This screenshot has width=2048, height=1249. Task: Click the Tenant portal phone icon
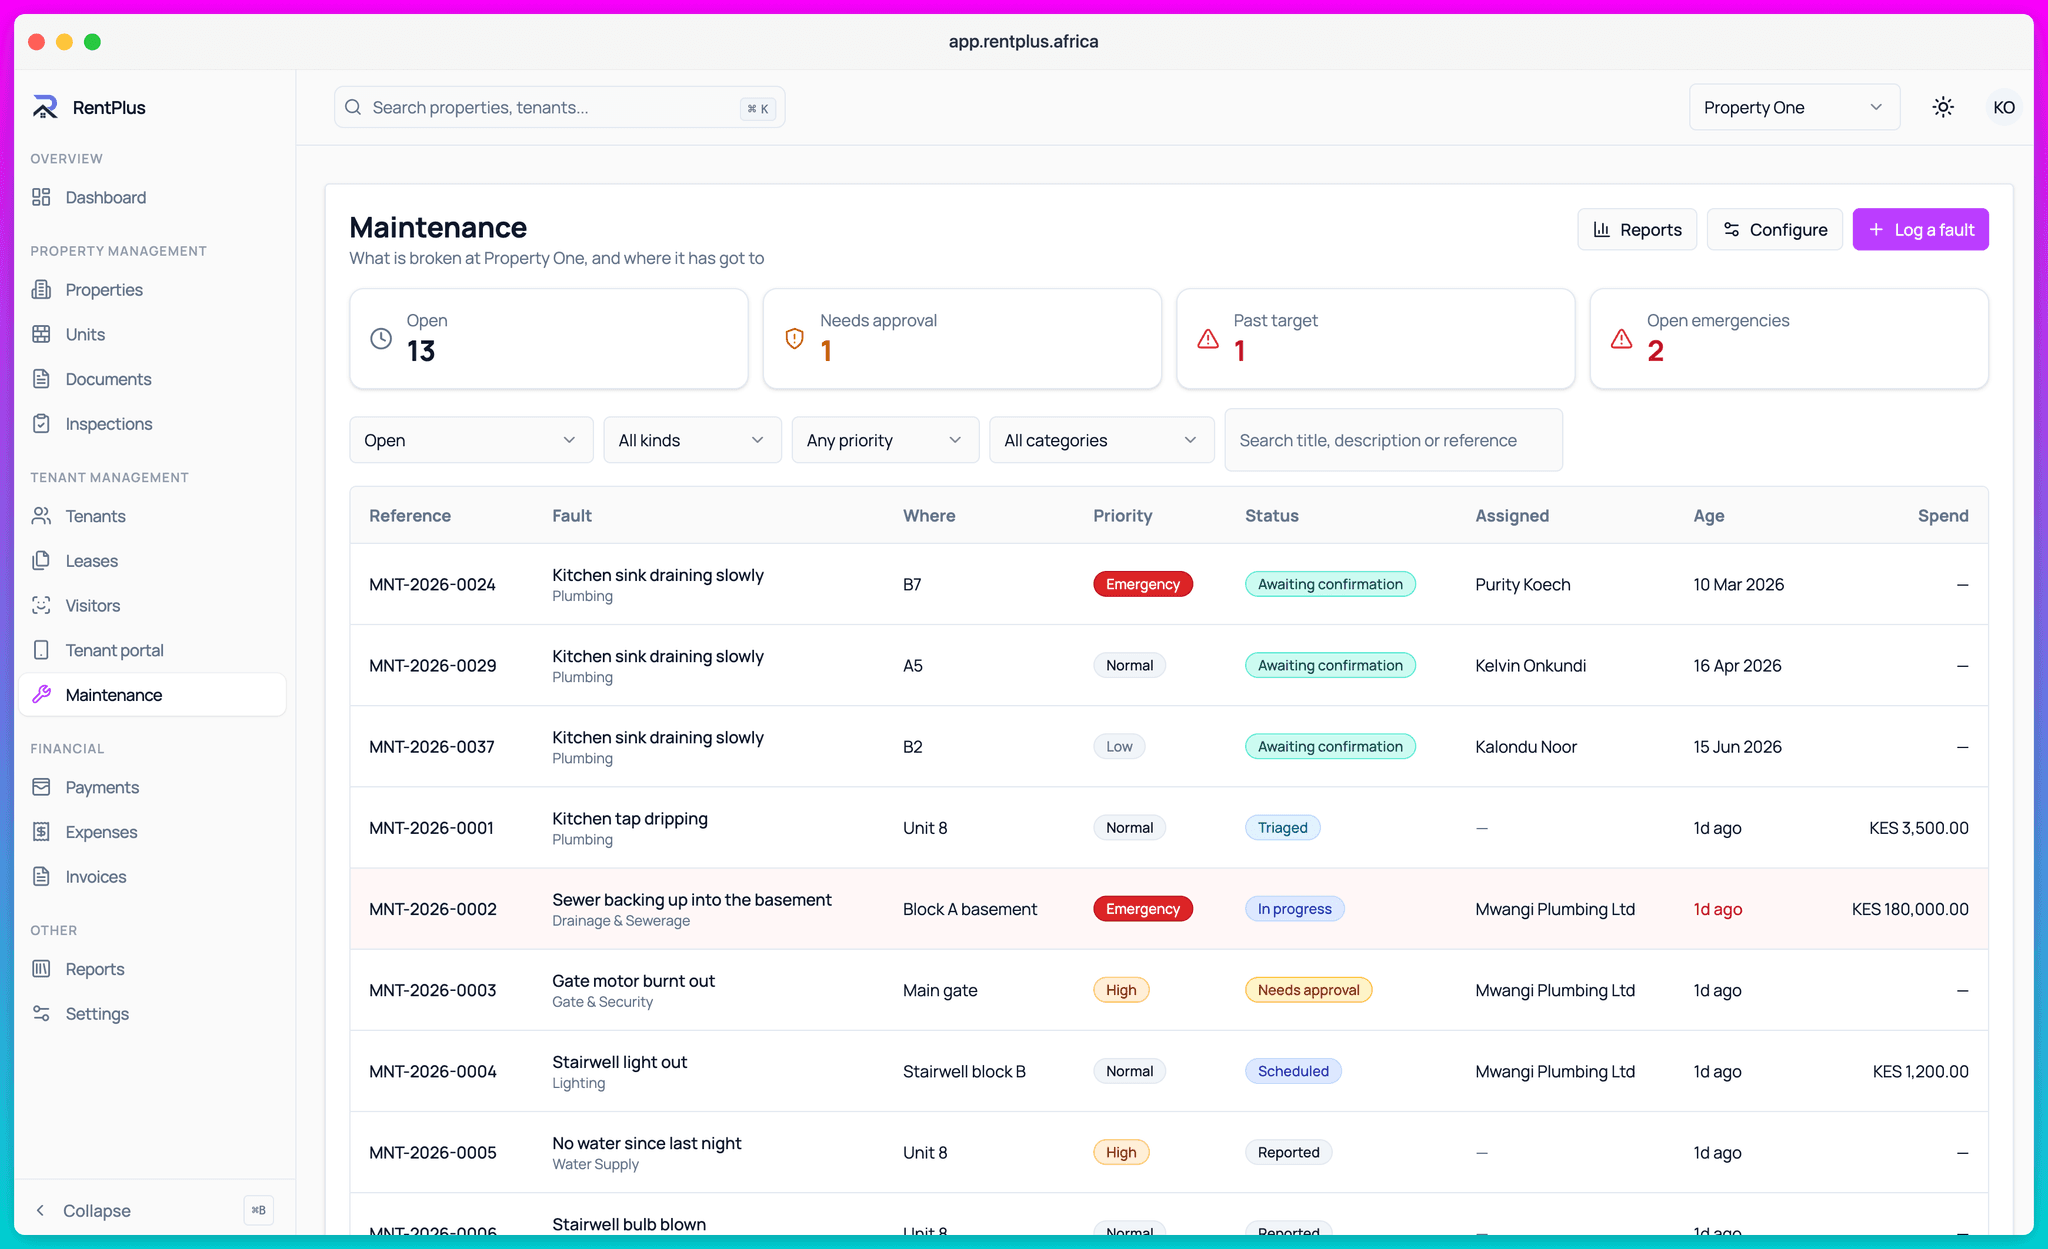click(x=41, y=650)
